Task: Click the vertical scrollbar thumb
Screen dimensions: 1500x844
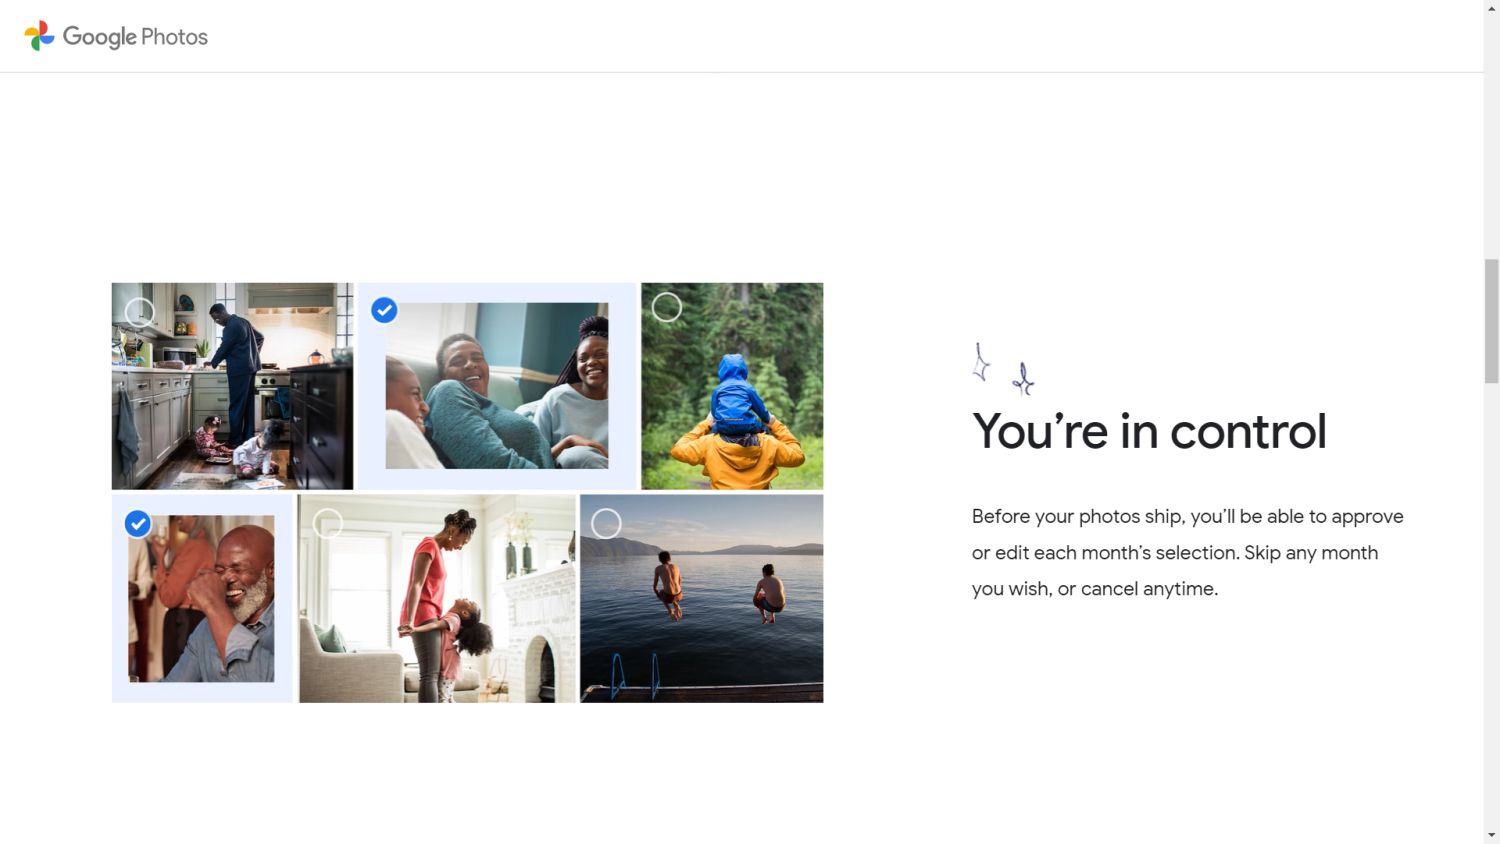Action: pyautogui.click(x=1492, y=321)
